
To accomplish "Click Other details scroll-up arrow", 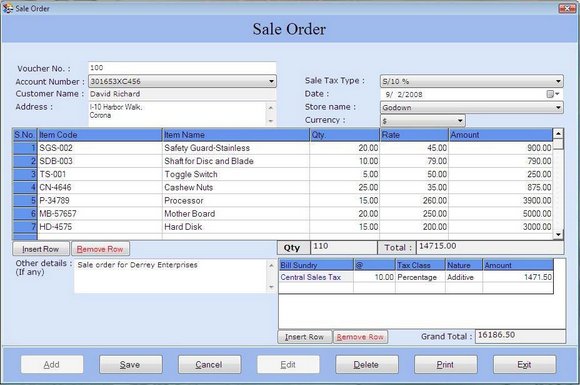I will pos(271,266).
